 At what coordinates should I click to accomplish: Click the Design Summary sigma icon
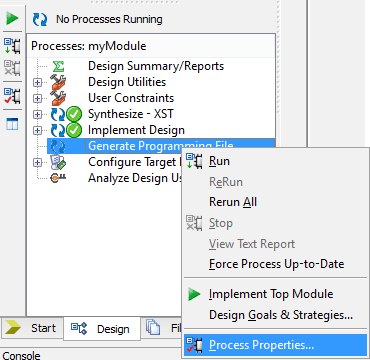(x=59, y=66)
